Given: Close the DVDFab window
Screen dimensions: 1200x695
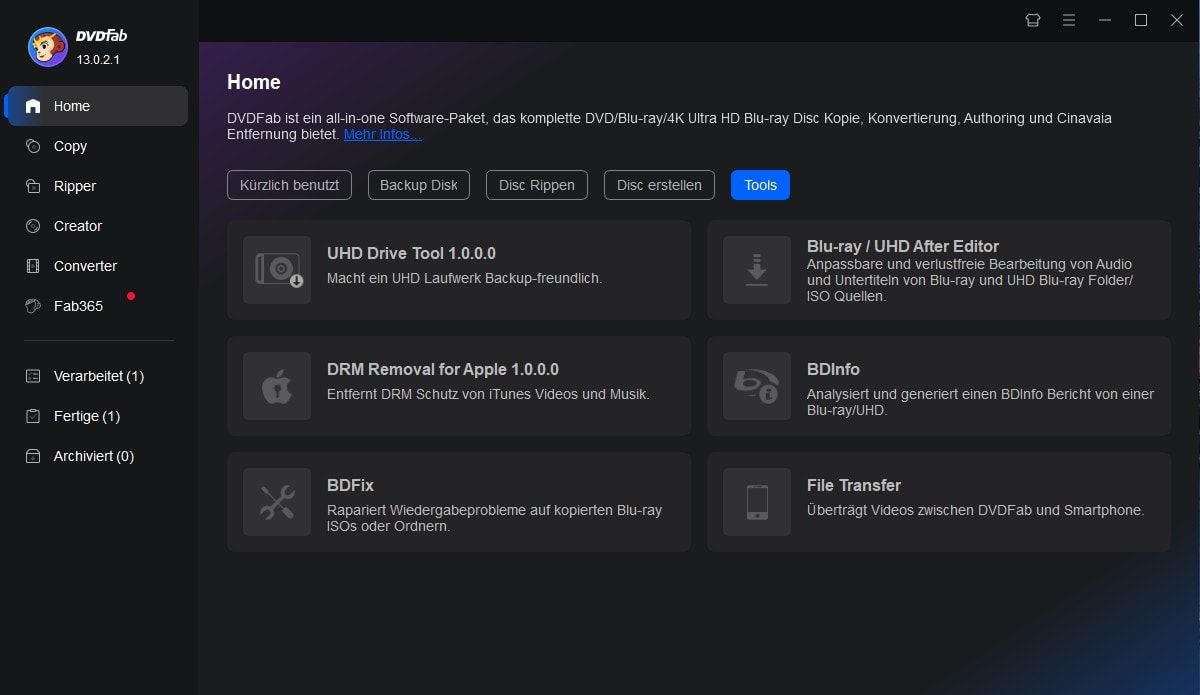Looking at the screenshot, I should coord(1177,20).
